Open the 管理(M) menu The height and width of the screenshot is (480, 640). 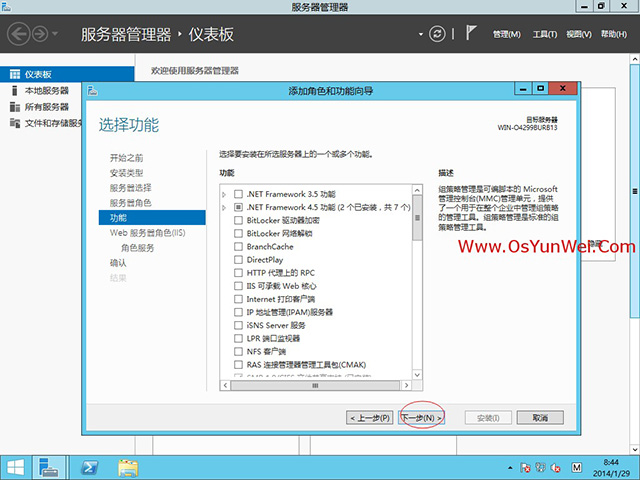coord(507,34)
